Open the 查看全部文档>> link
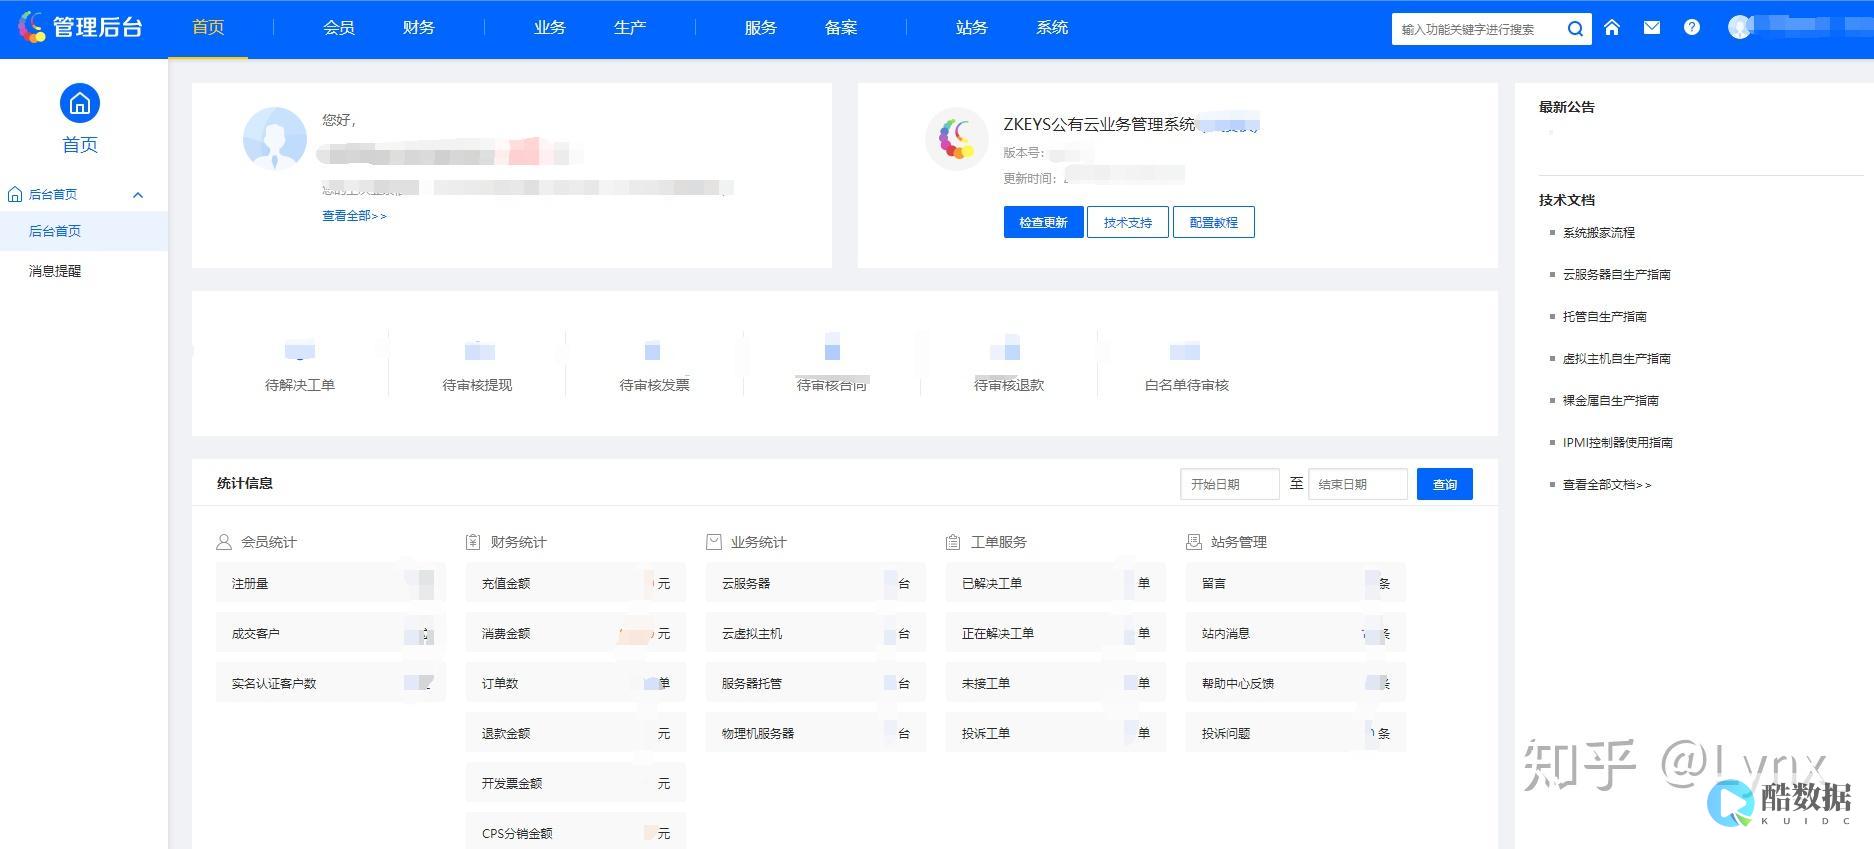1874x849 pixels. 1607,485
